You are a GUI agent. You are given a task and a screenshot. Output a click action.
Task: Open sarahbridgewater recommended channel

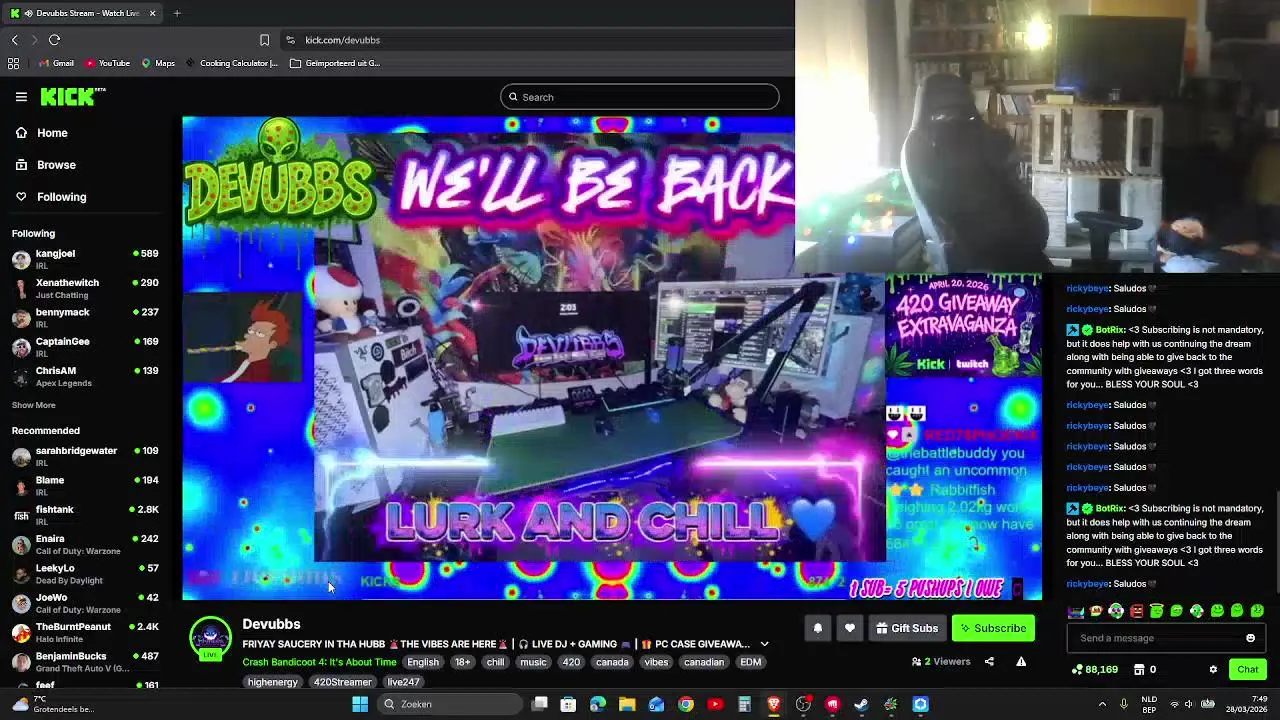85,456
